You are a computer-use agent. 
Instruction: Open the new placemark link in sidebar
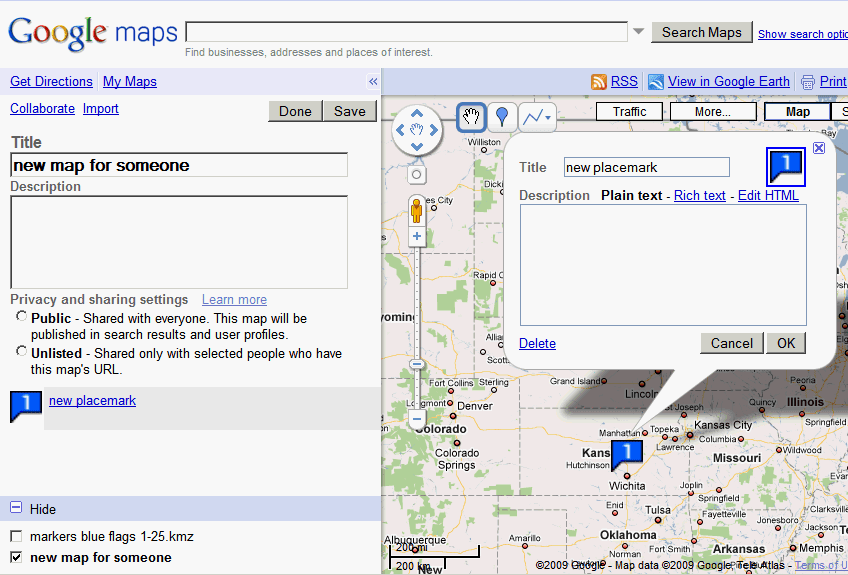(x=92, y=401)
